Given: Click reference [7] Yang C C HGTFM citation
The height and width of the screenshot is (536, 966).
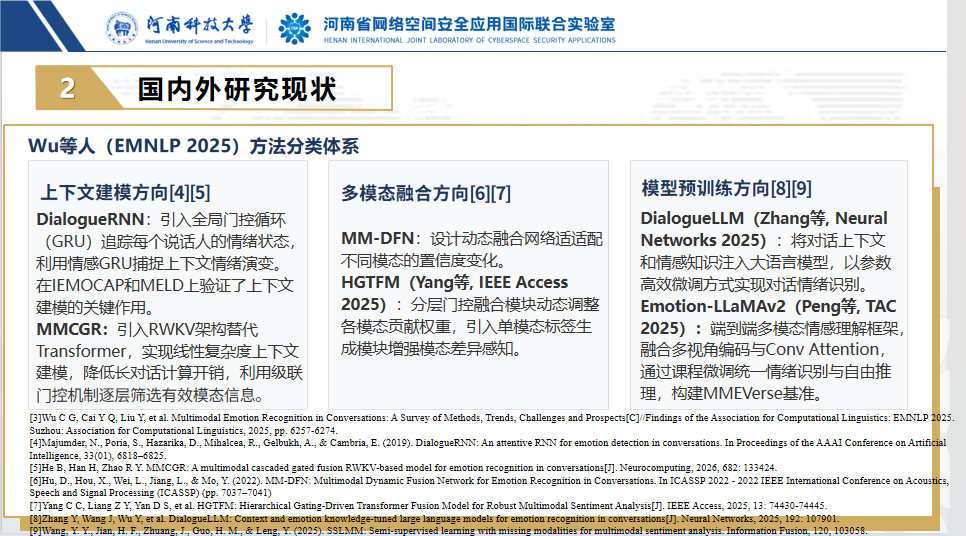Looking at the screenshot, I should (428, 505).
